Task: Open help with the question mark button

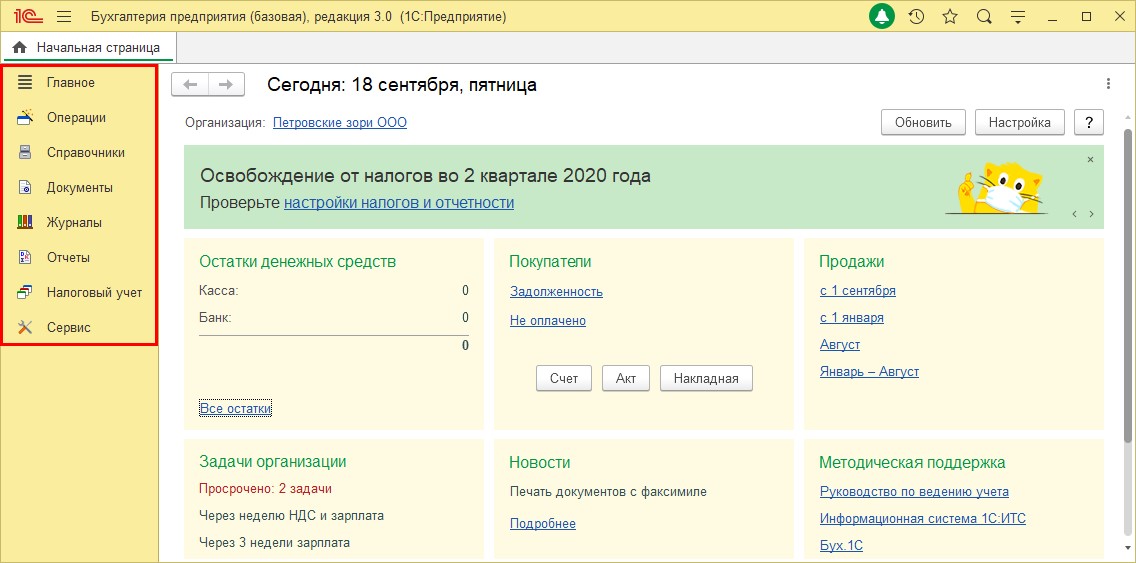Action: click(x=1089, y=122)
